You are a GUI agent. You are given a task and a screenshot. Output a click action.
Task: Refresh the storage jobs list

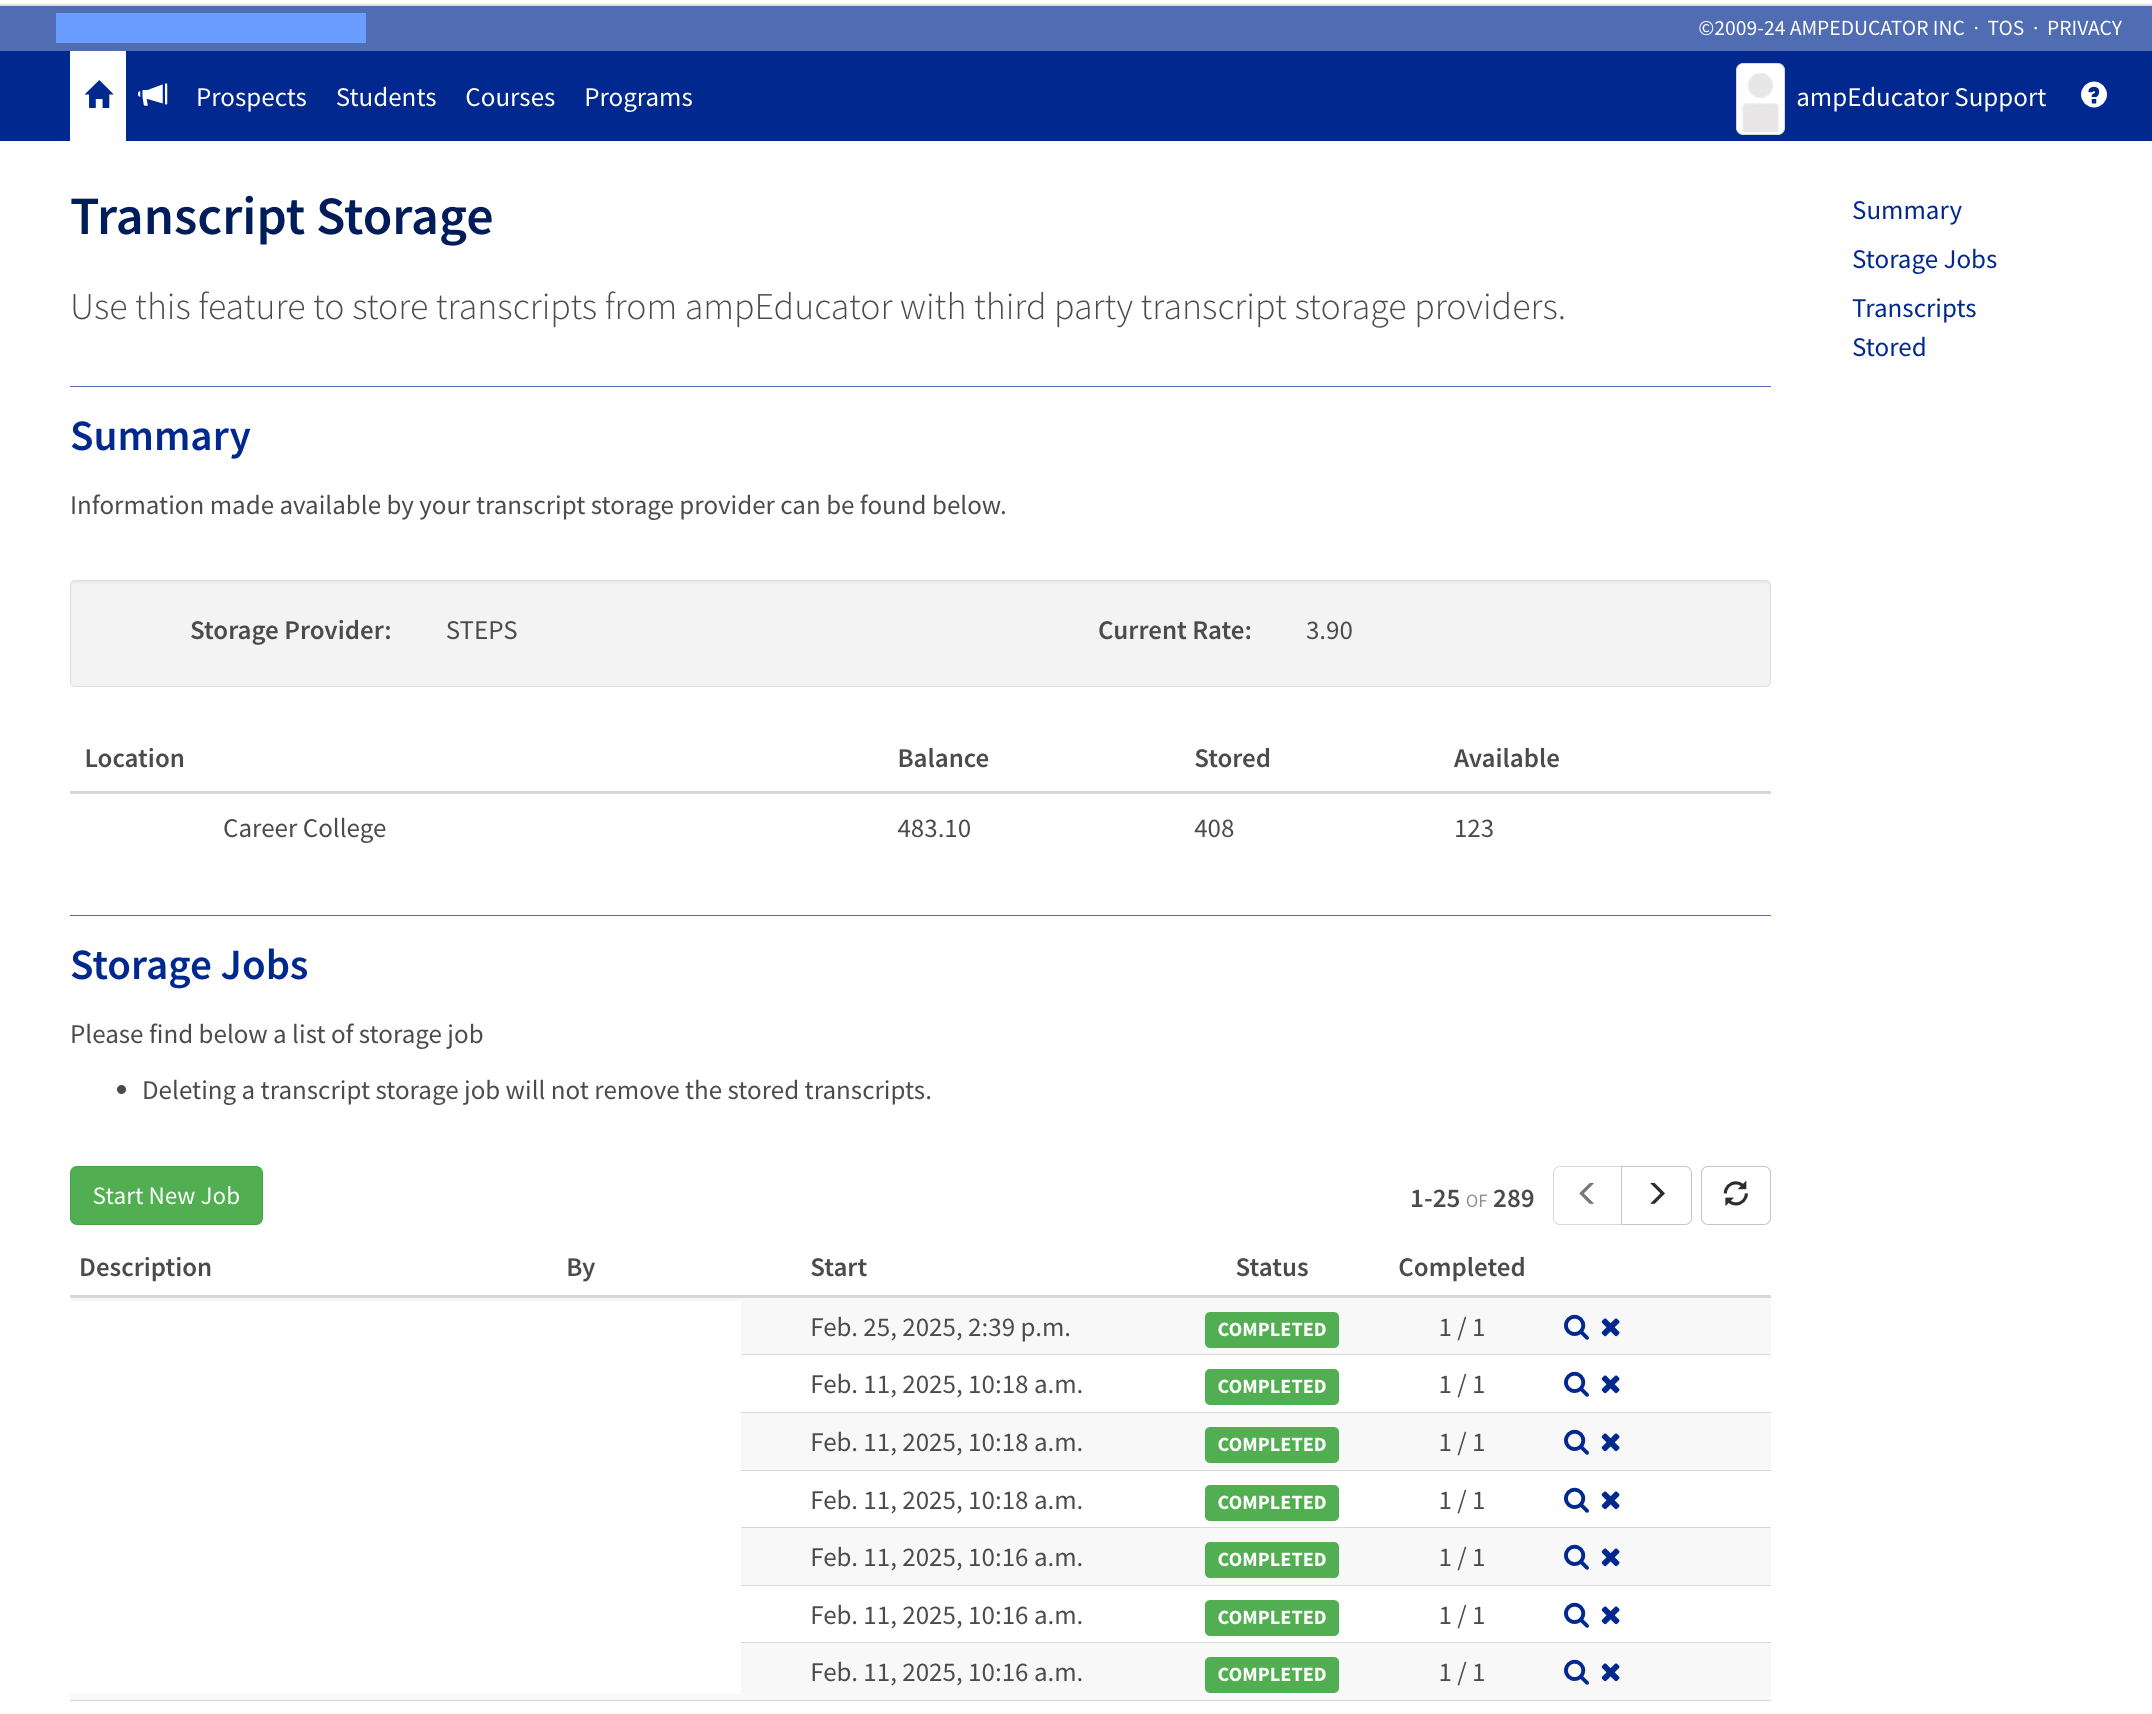(1735, 1194)
